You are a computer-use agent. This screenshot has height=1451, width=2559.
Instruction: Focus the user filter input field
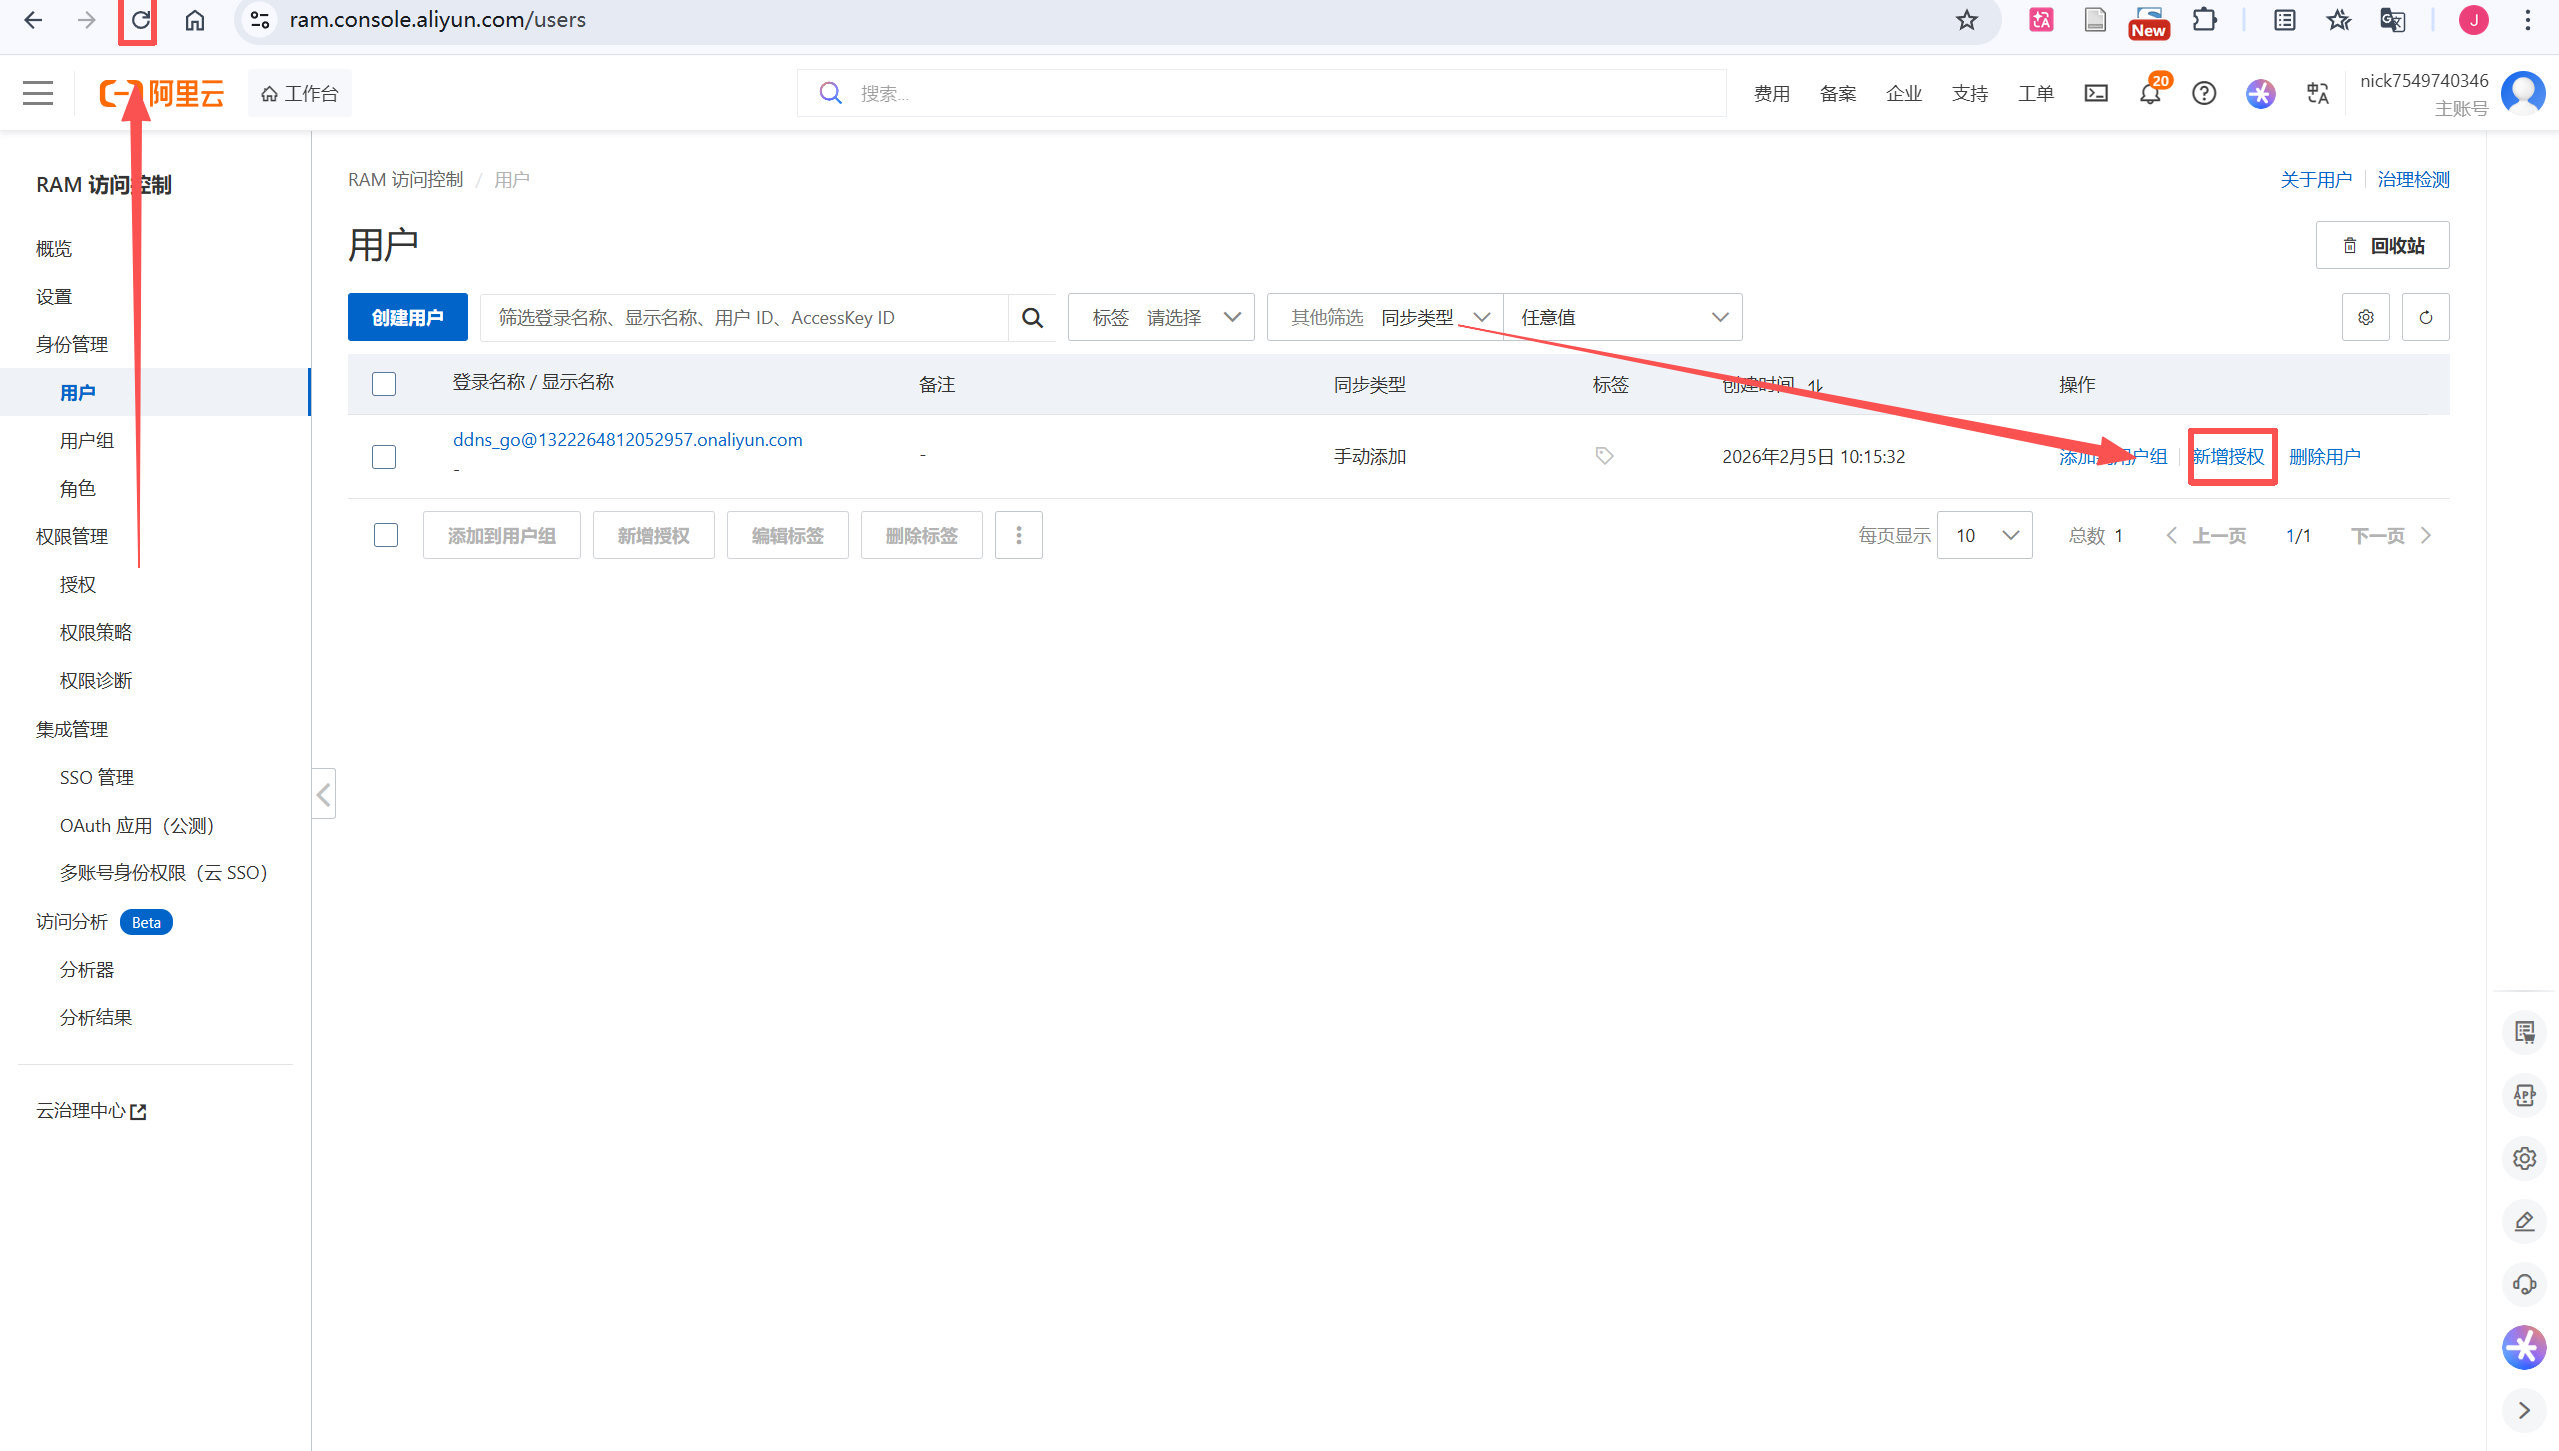[x=744, y=318]
